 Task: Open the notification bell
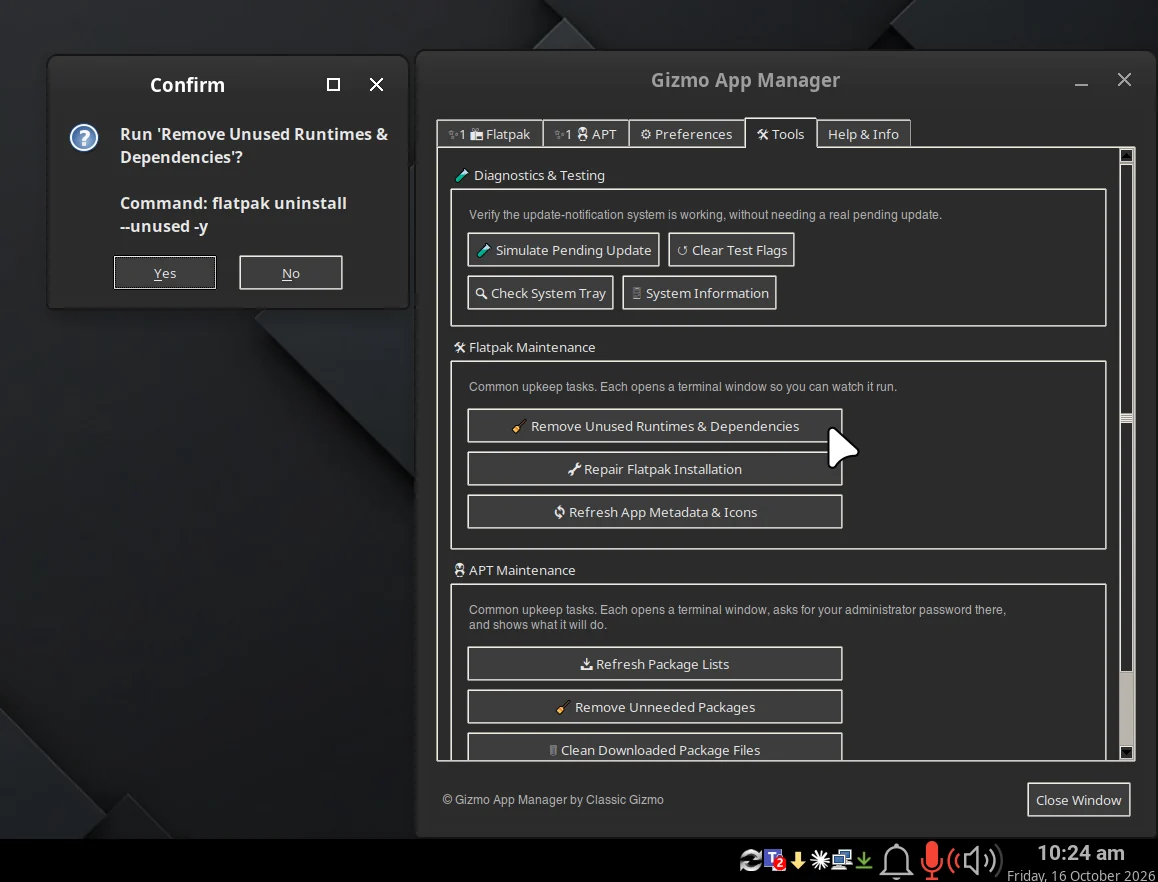(897, 861)
